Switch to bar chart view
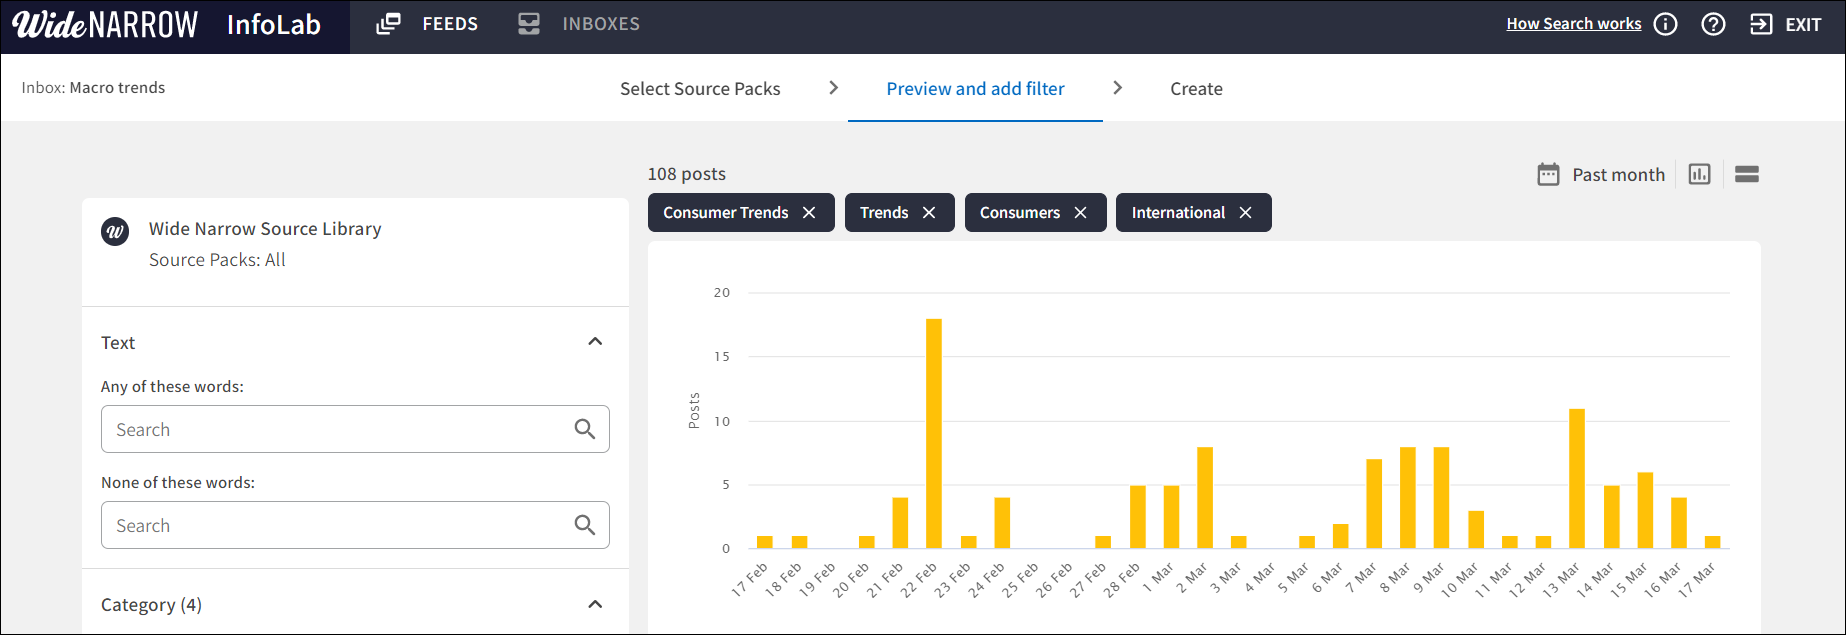 click(1699, 174)
